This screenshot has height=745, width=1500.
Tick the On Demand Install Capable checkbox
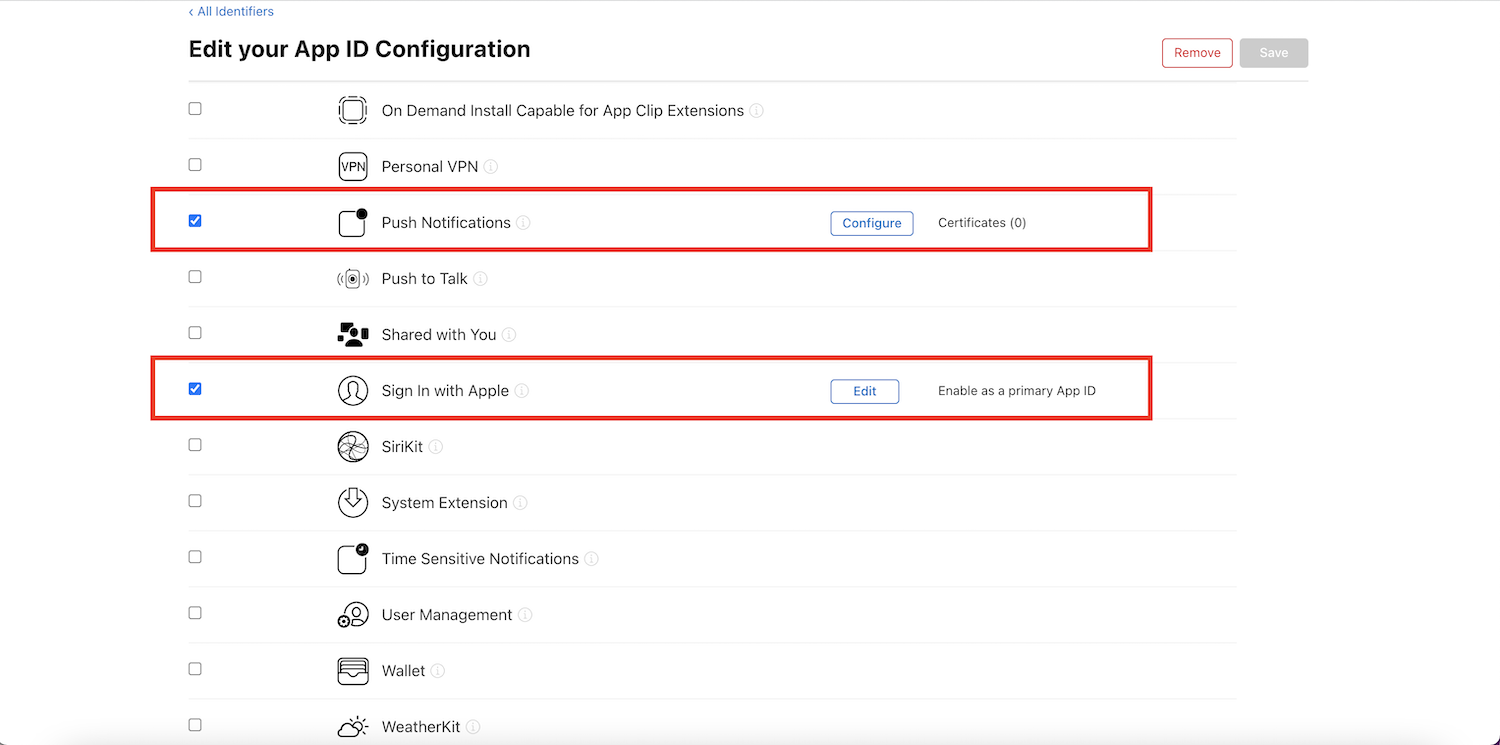195,109
